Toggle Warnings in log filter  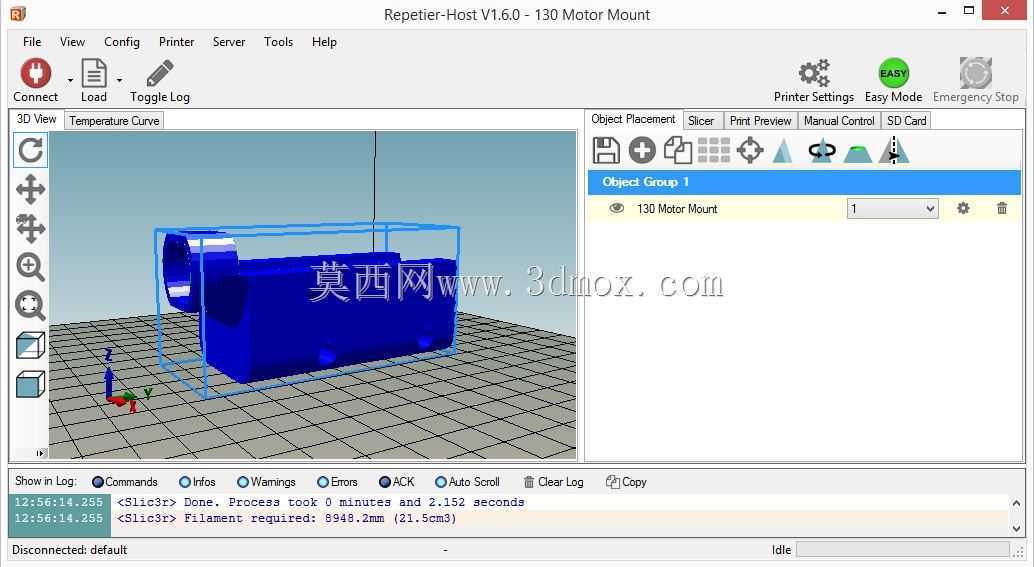(266, 482)
